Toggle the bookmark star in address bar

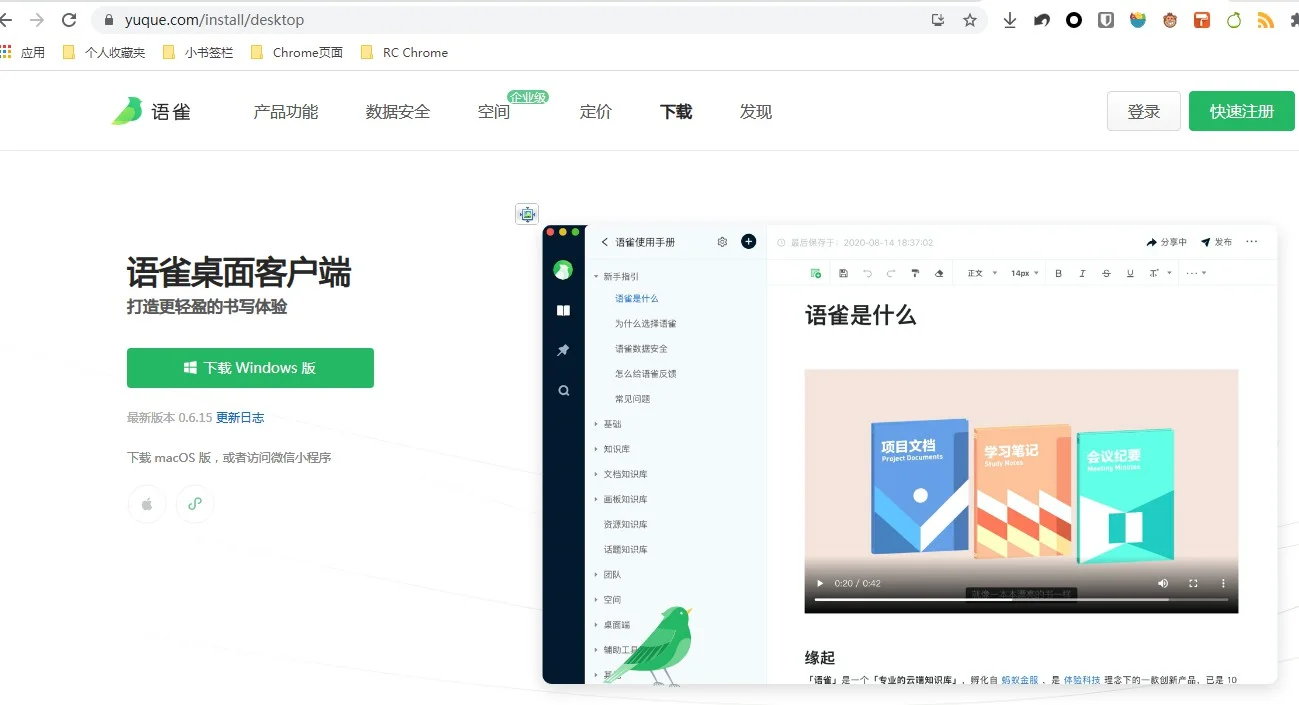click(x=970, y=20)
